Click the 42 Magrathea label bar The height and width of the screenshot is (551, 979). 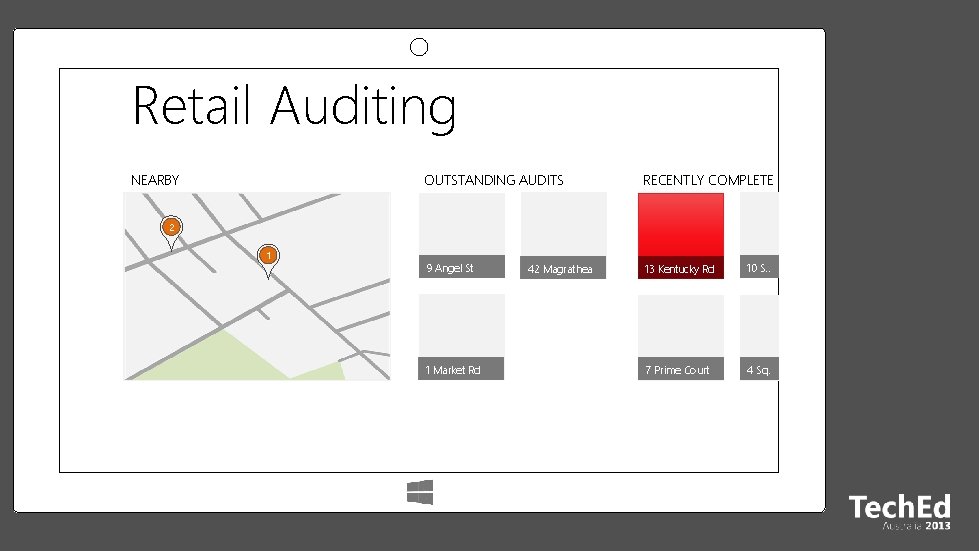(x=563, y=268)
